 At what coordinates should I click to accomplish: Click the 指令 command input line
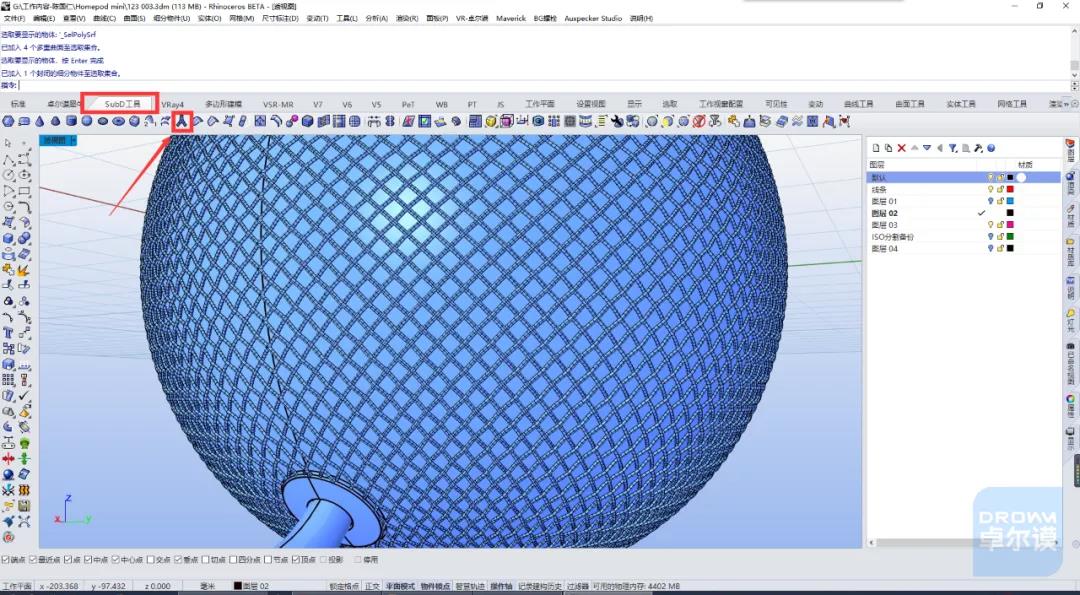544,85
